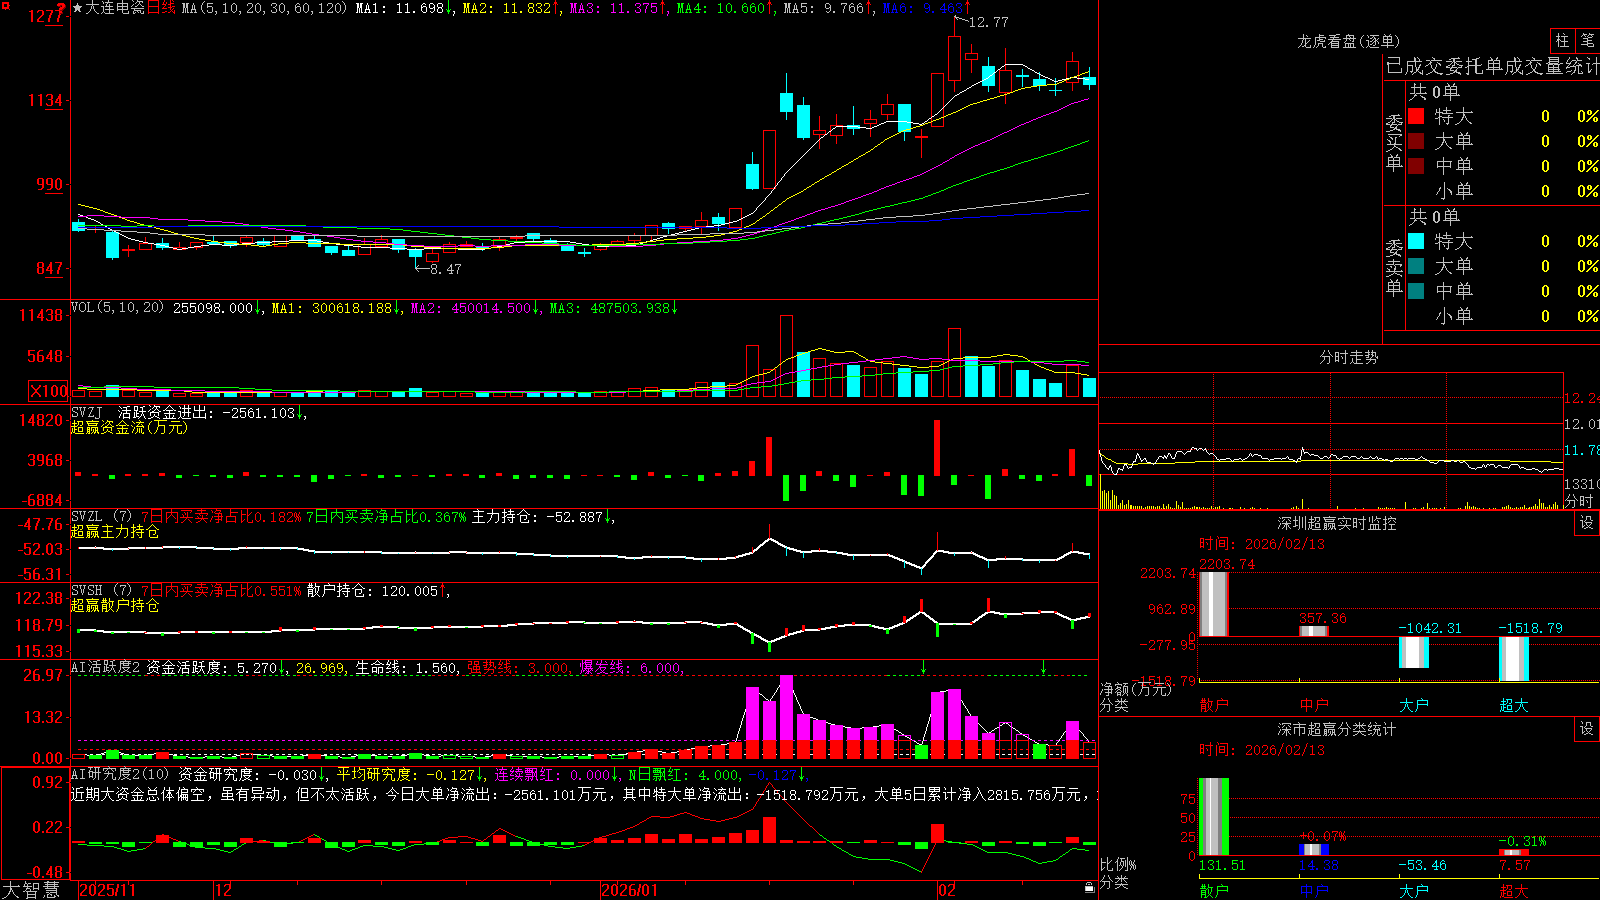
Task: Click the SVZJ indicator name
Action: (x=87, y=412)
